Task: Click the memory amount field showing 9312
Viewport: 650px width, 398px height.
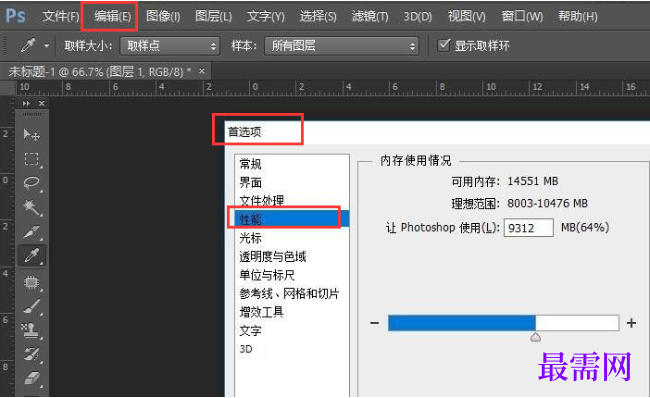Action: 529,228
